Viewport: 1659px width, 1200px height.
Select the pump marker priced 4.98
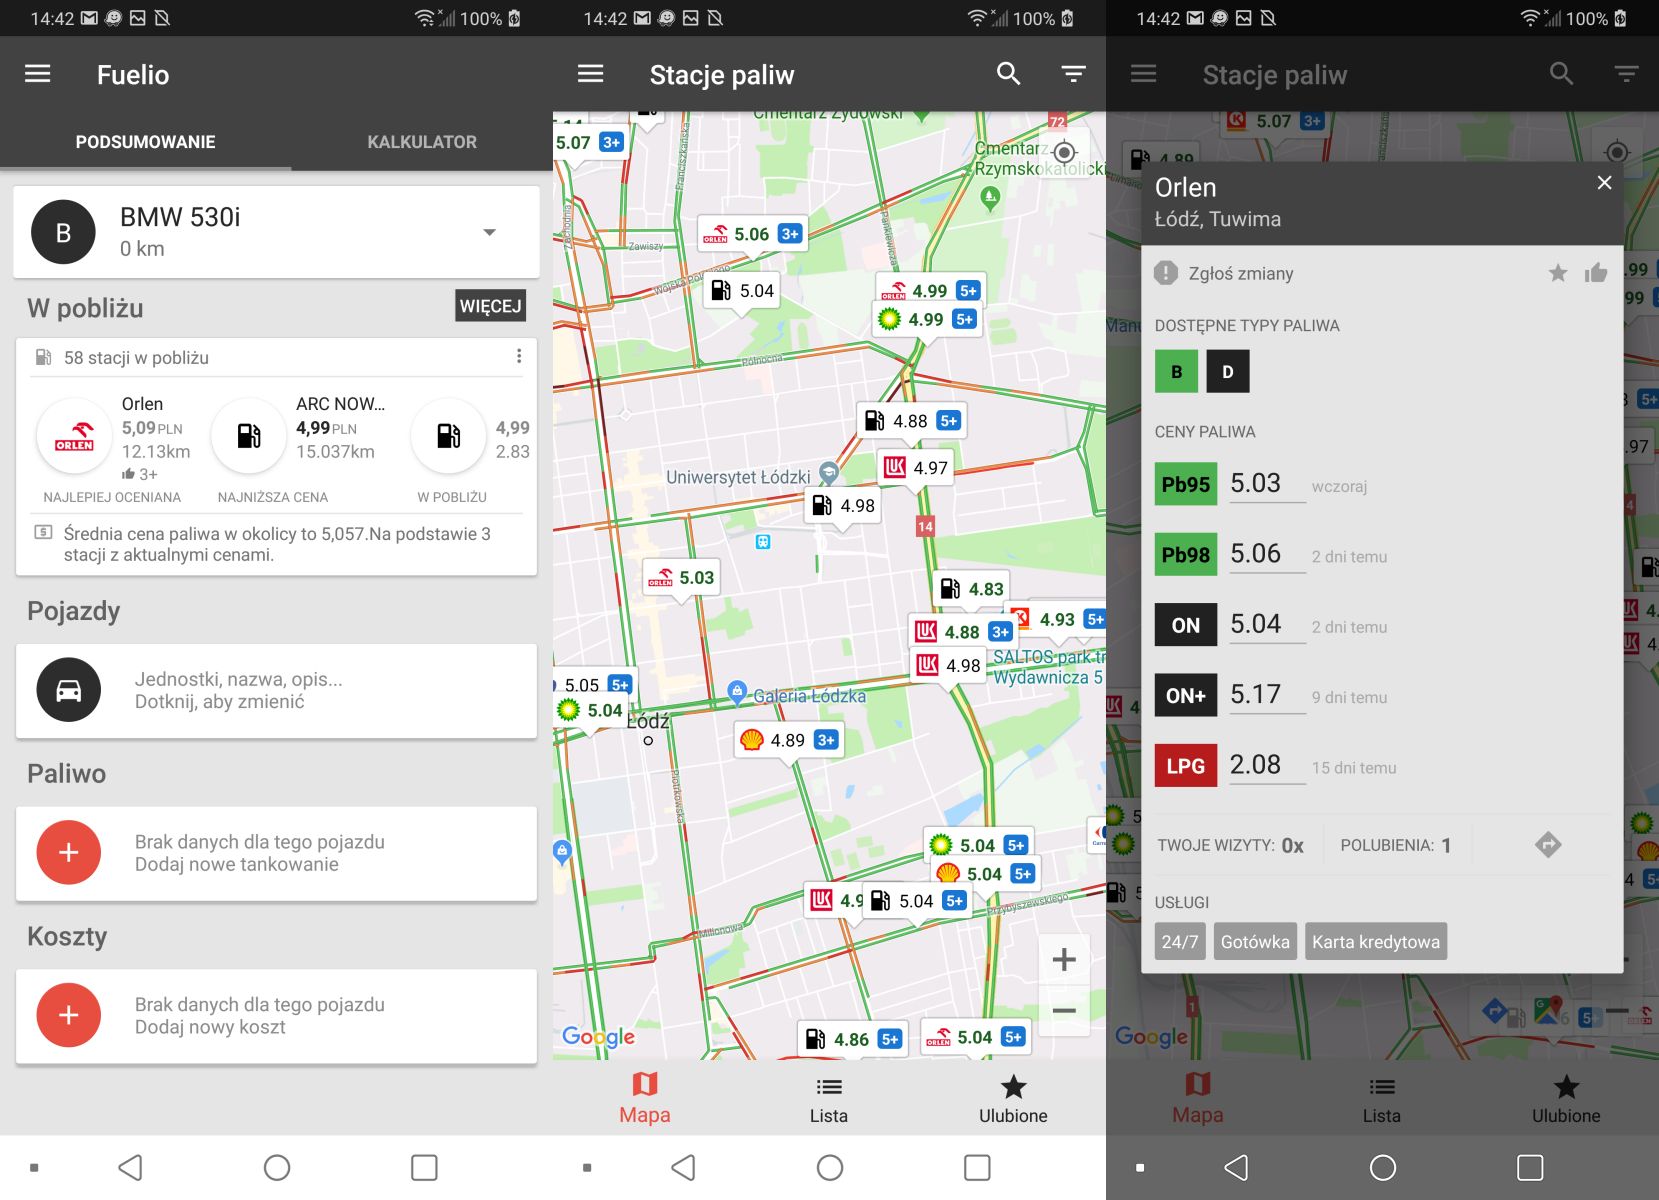(842, 505)
